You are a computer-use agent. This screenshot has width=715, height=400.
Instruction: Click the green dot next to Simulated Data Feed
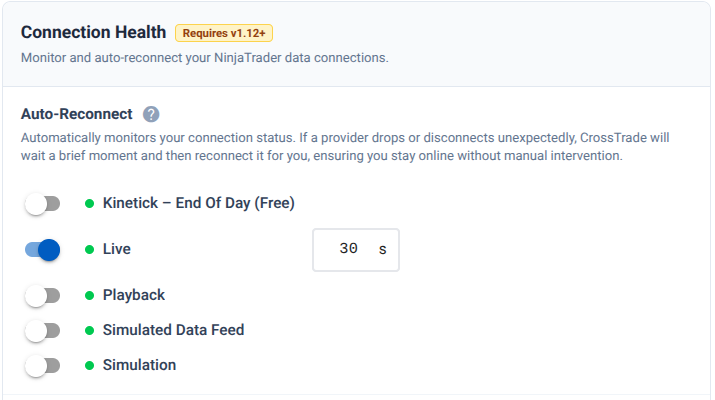pyautogui.click(x=89, y=330)
